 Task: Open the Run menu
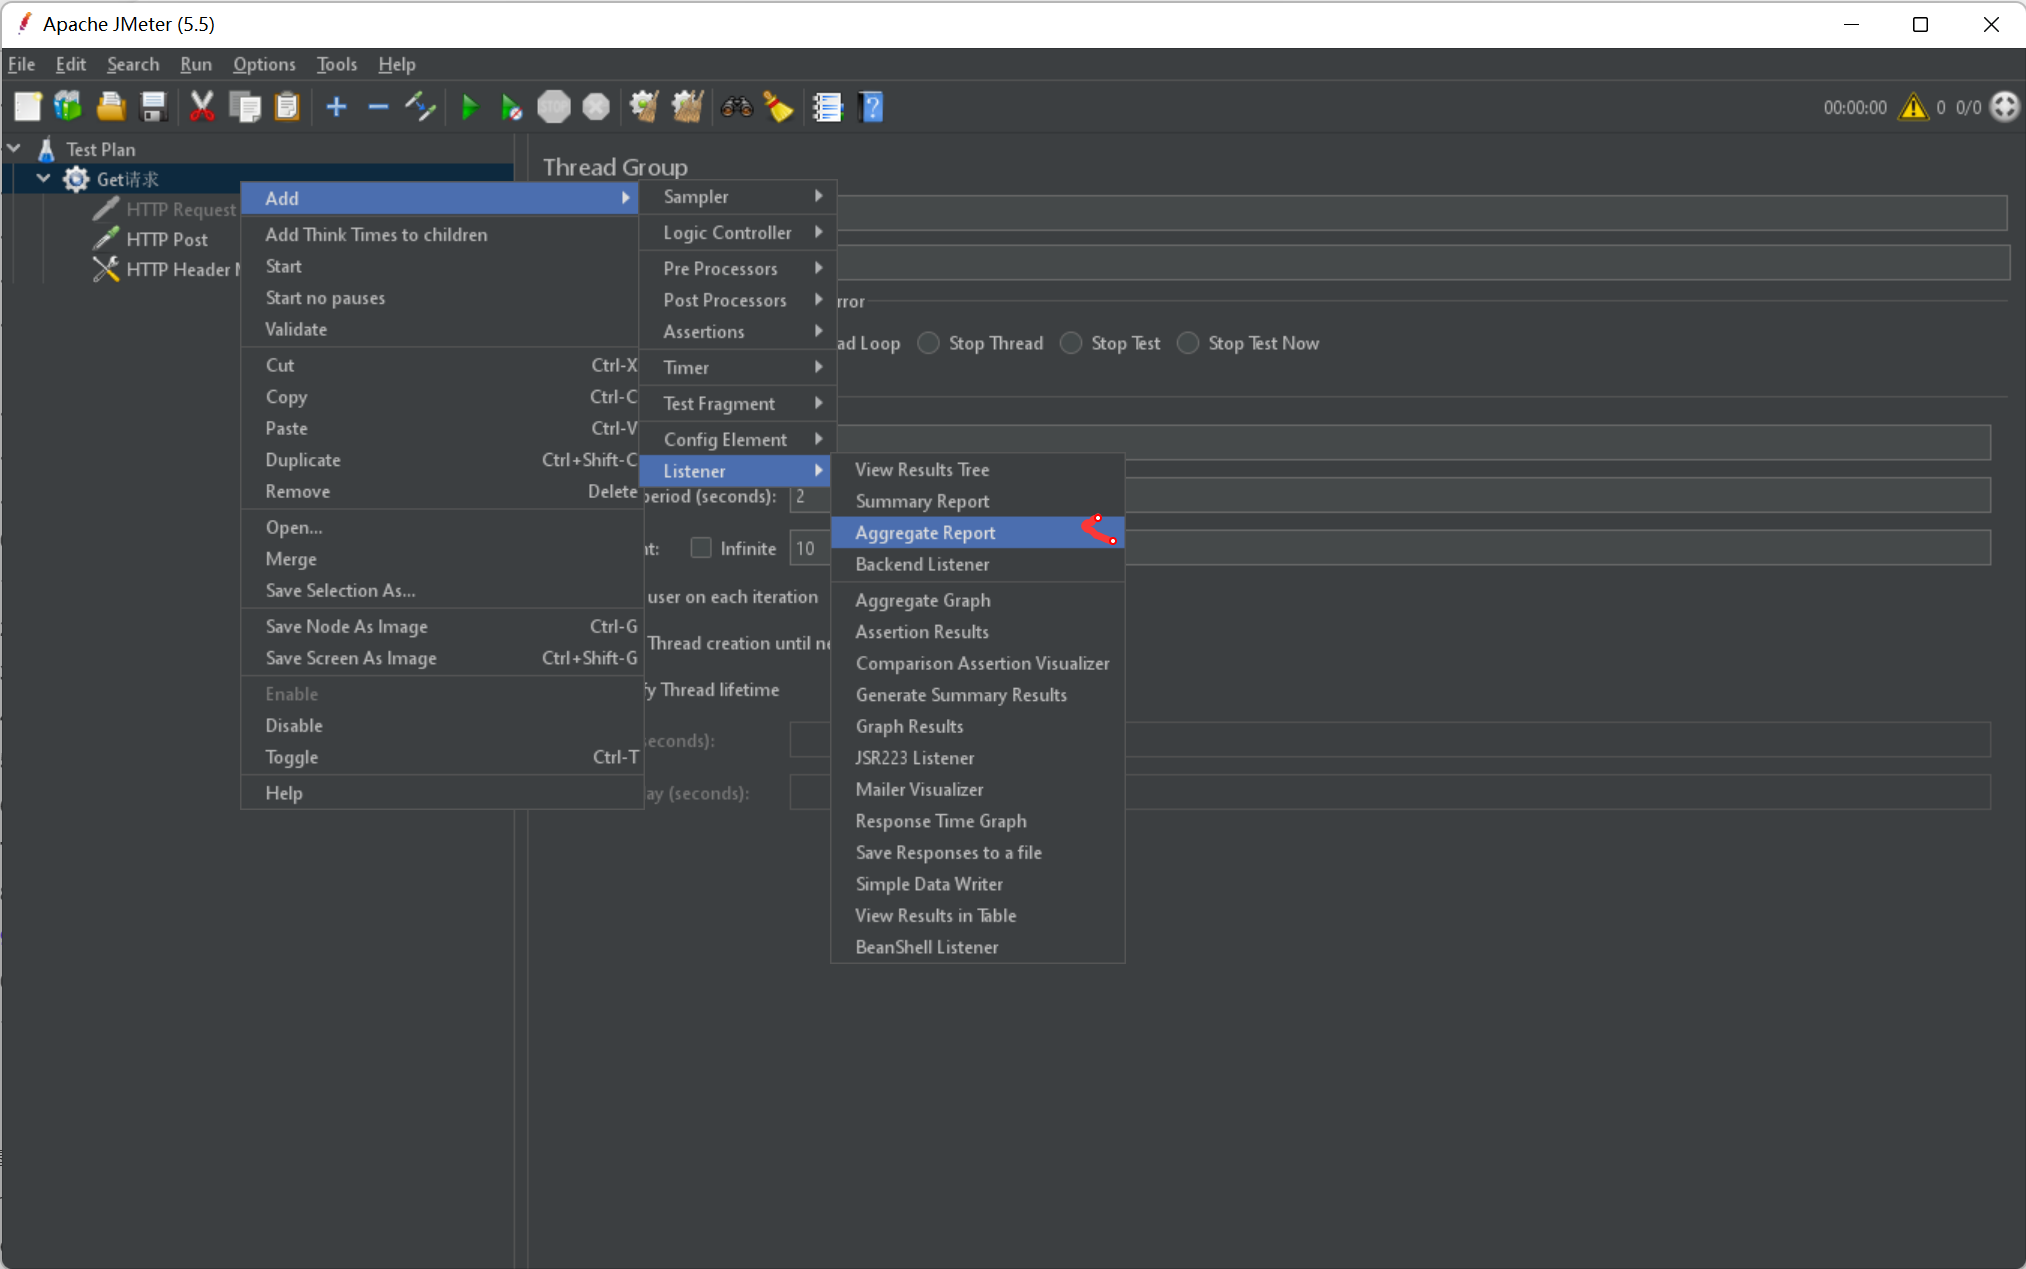point(196,64)
